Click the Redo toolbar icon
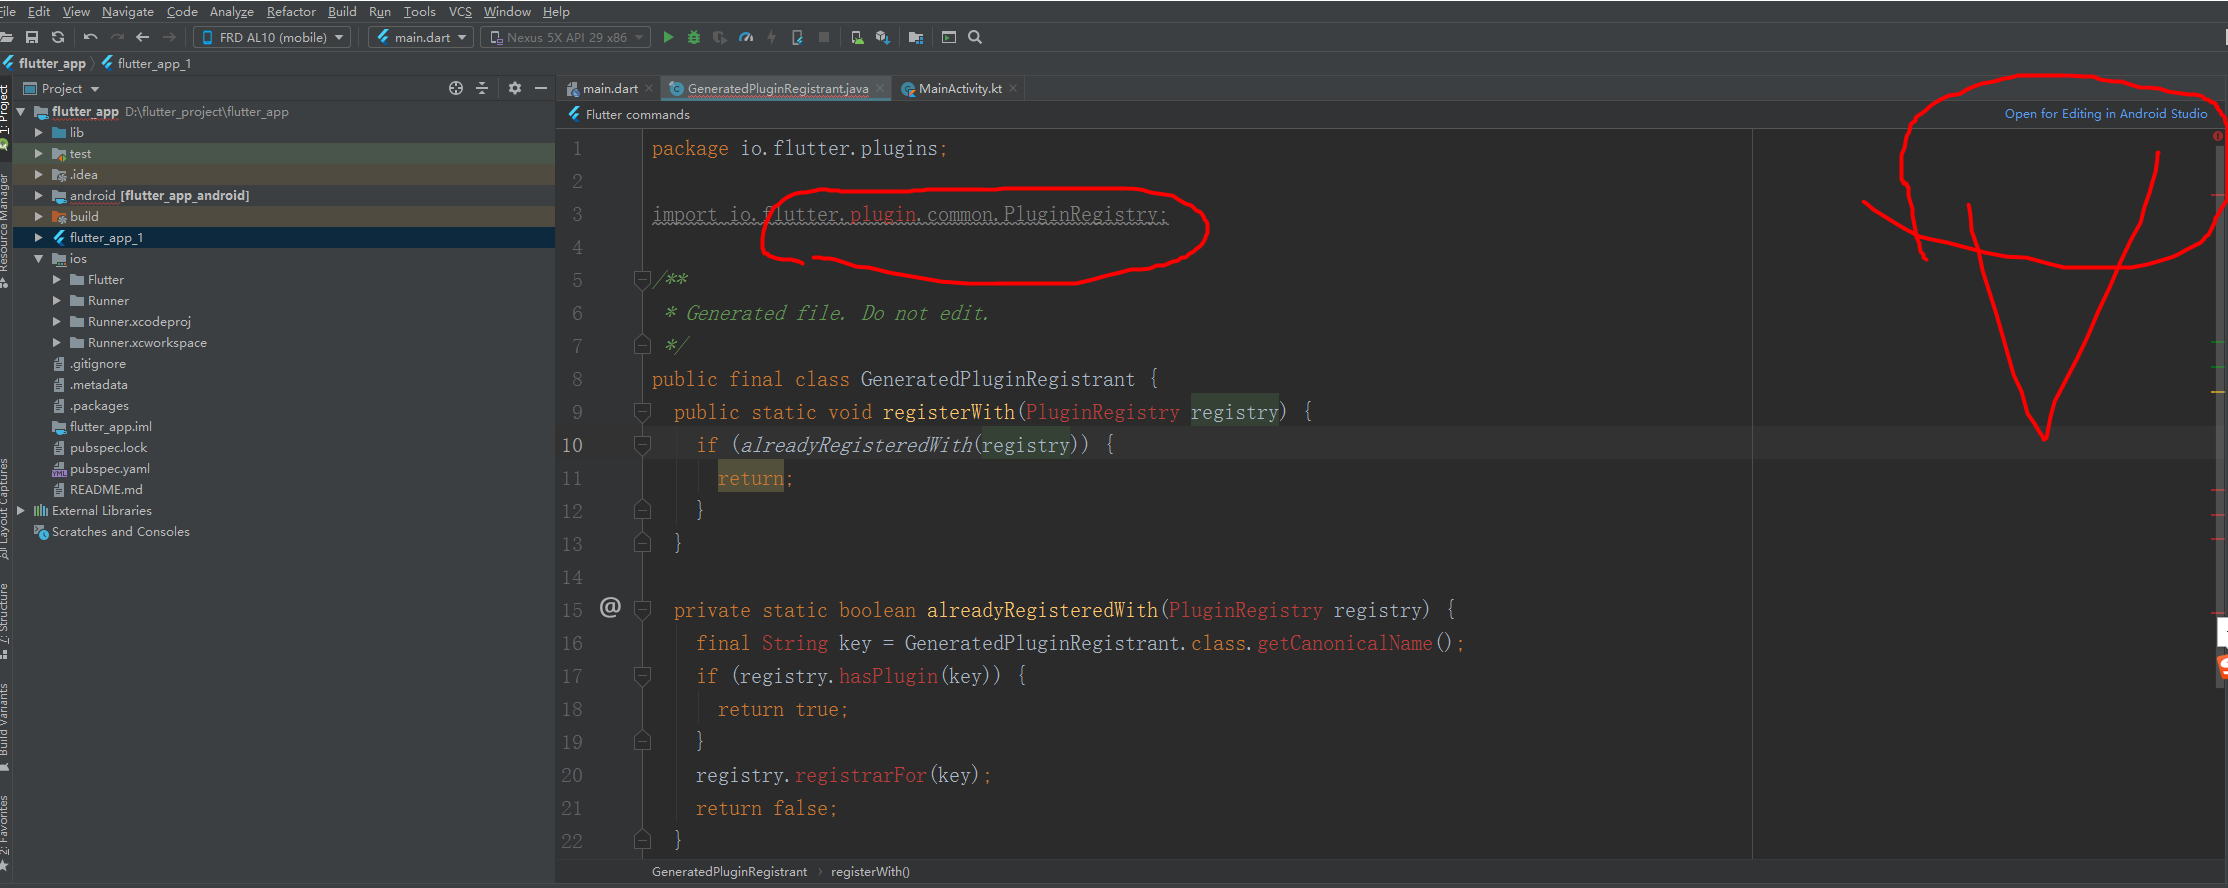 117,37
